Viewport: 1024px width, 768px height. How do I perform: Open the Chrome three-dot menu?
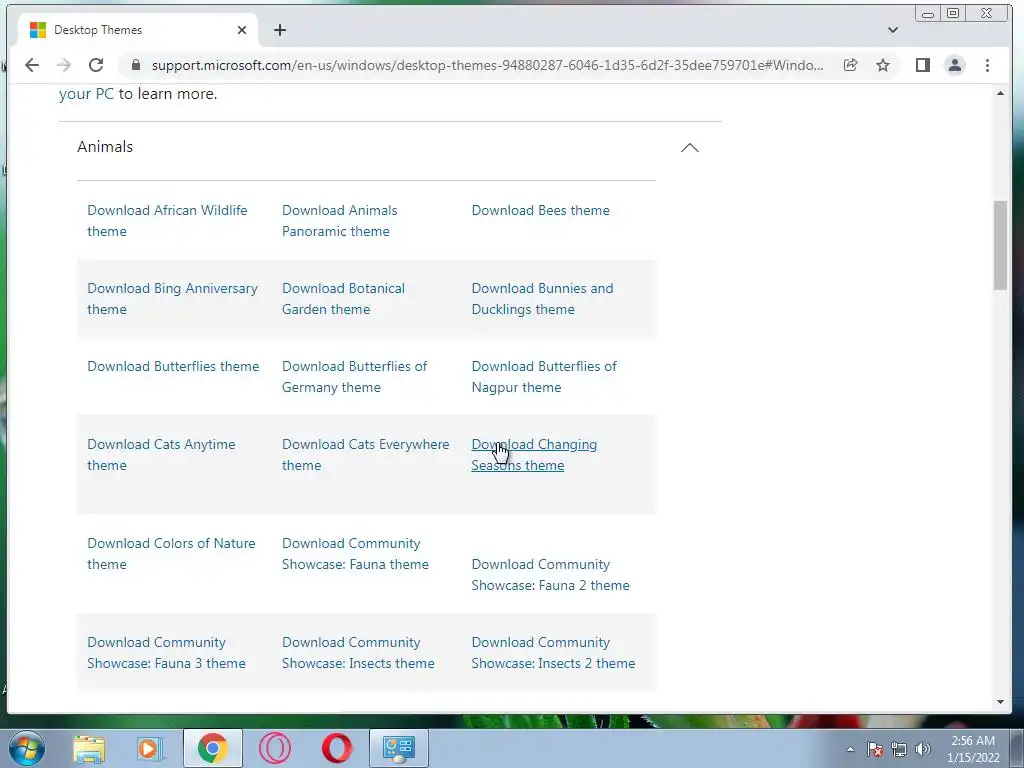(x=987, y=65)
